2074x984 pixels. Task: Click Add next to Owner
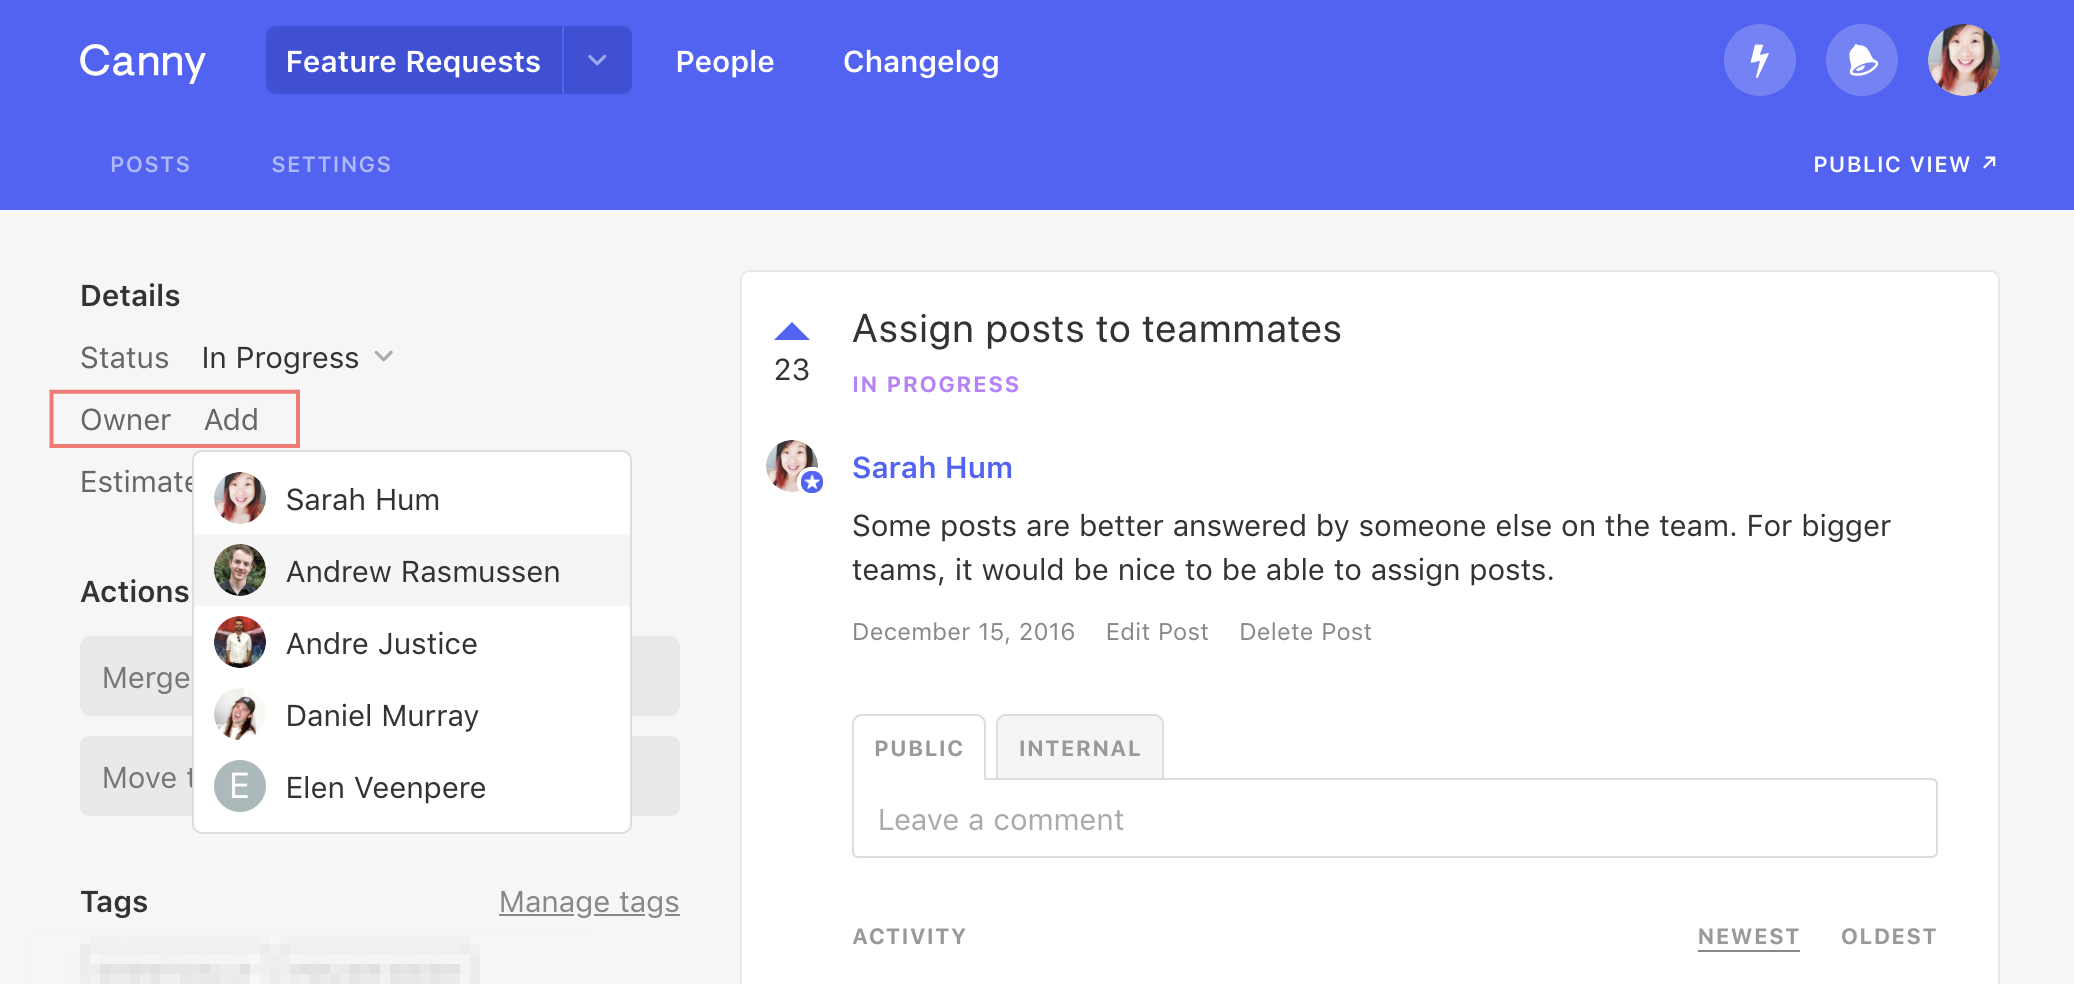[x=231, y=420]
